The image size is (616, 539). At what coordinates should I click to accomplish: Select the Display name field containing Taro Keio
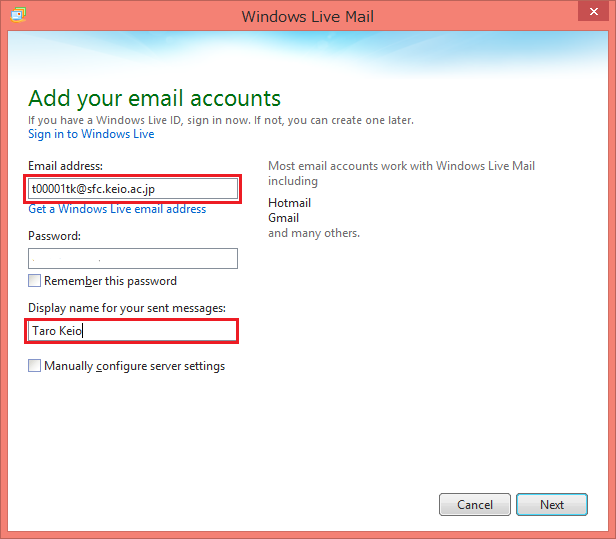133,331
